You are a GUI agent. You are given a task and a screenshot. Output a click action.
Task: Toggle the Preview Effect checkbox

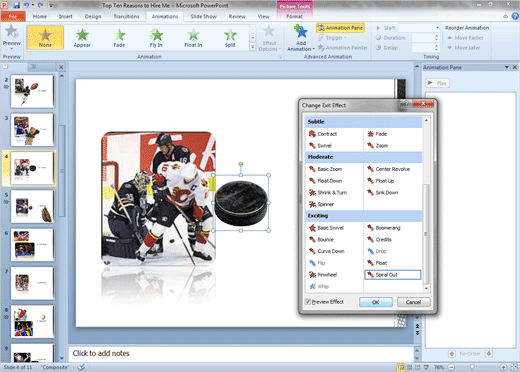[x=308, y=302]
